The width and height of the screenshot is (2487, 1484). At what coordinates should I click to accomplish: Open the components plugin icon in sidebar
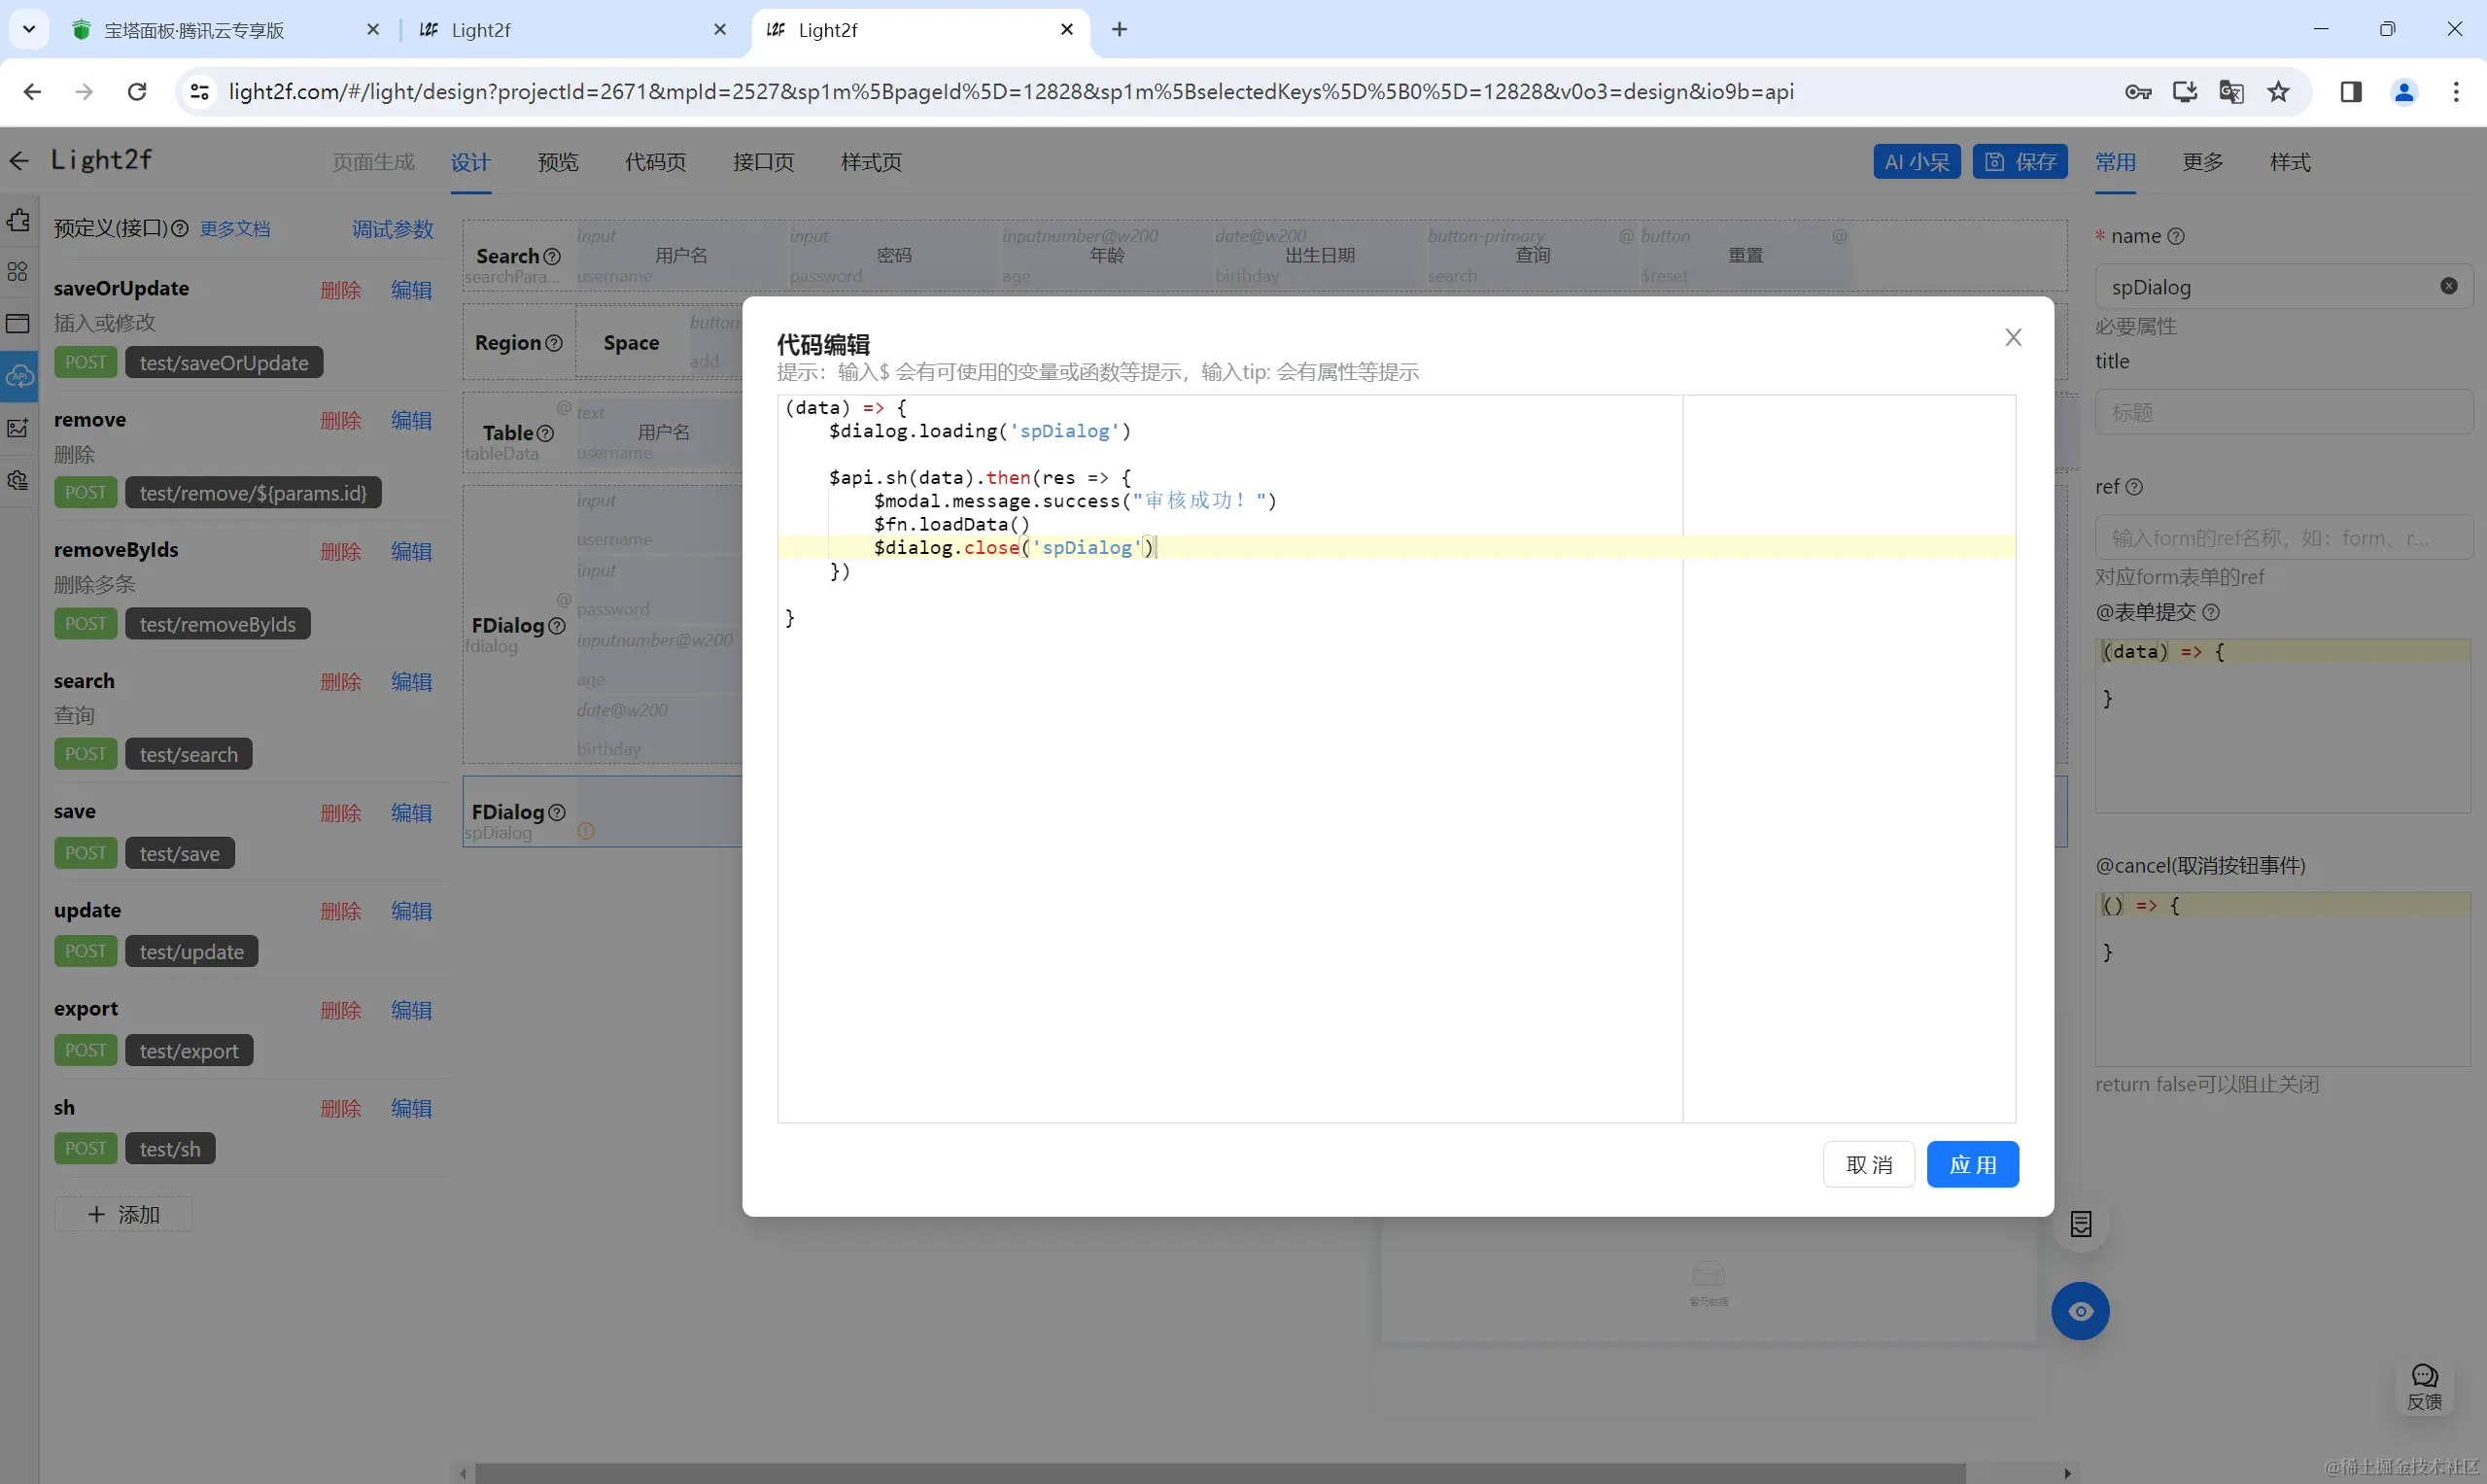(18, 220)
